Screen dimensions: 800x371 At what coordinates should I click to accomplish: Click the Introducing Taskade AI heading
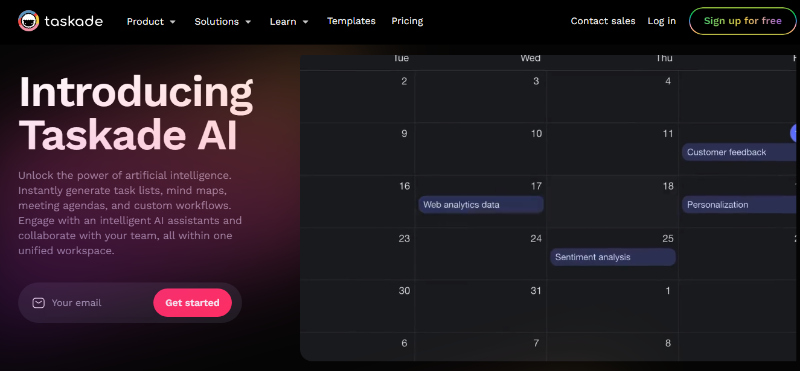[x=136, y=113]
